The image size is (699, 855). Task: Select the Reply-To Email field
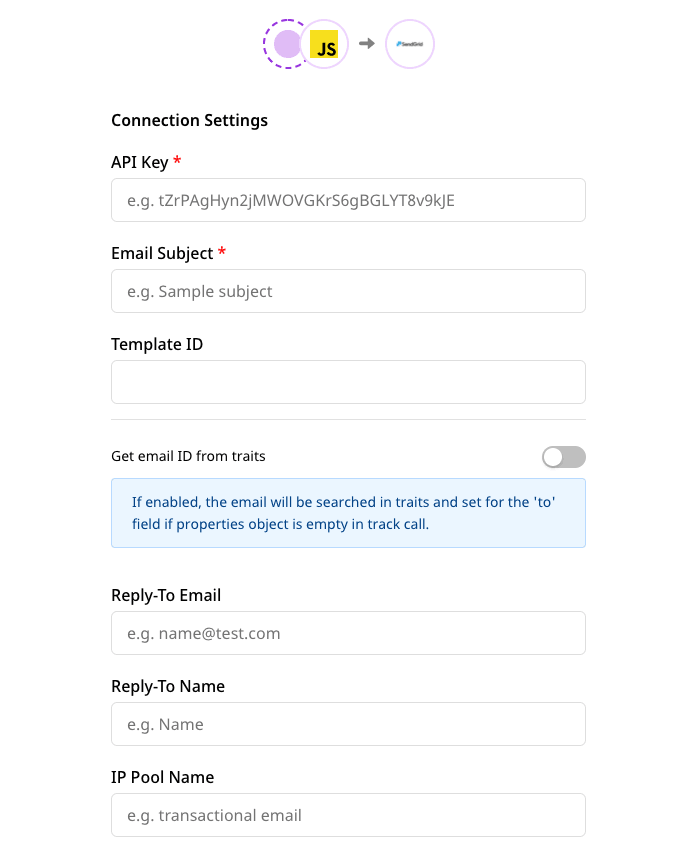[348, 633]
